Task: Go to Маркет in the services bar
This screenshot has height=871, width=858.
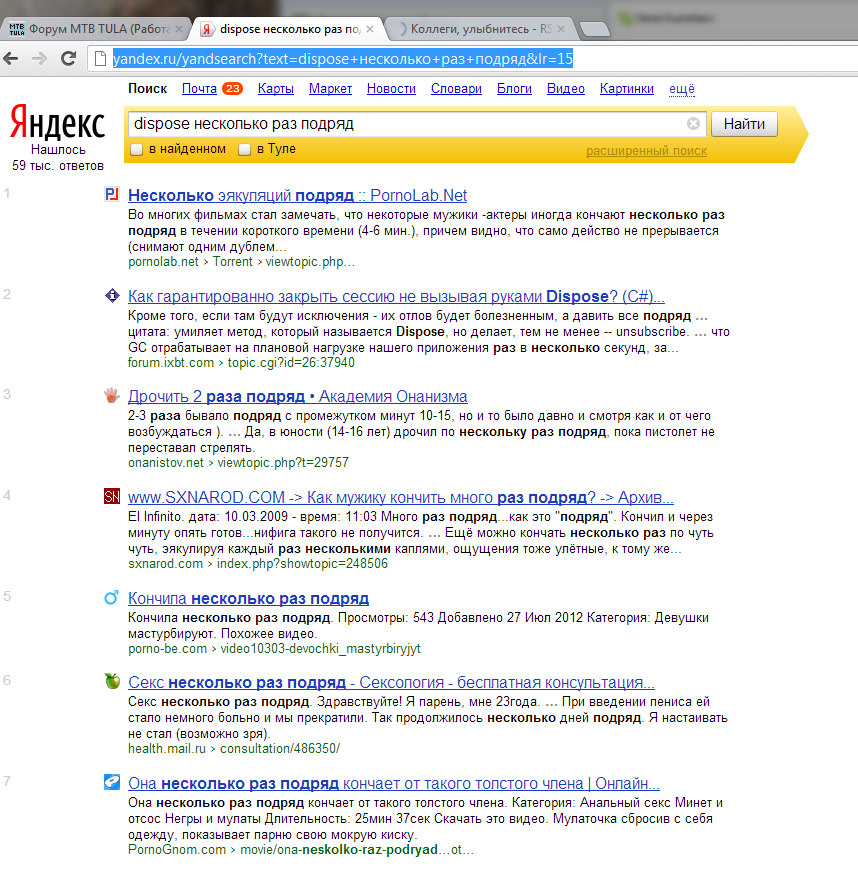Action: pos(330,89)
